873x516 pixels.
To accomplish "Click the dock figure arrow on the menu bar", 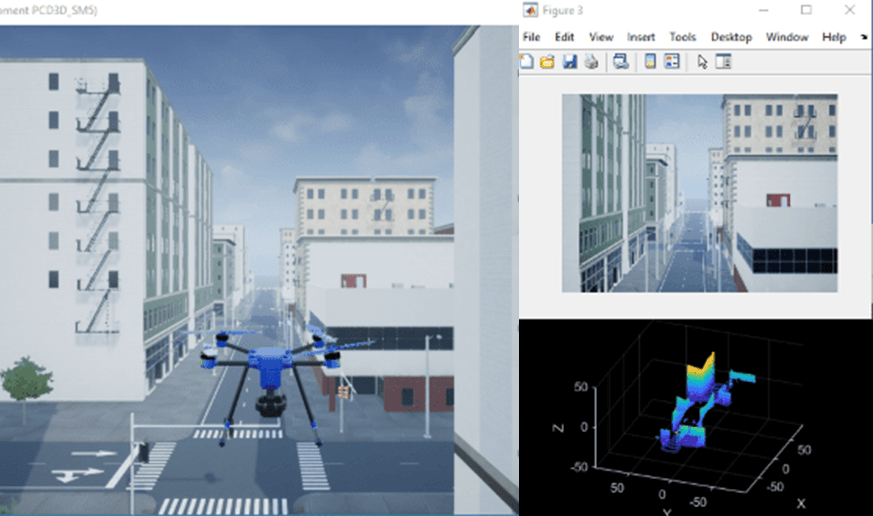I will coord(864,37).
